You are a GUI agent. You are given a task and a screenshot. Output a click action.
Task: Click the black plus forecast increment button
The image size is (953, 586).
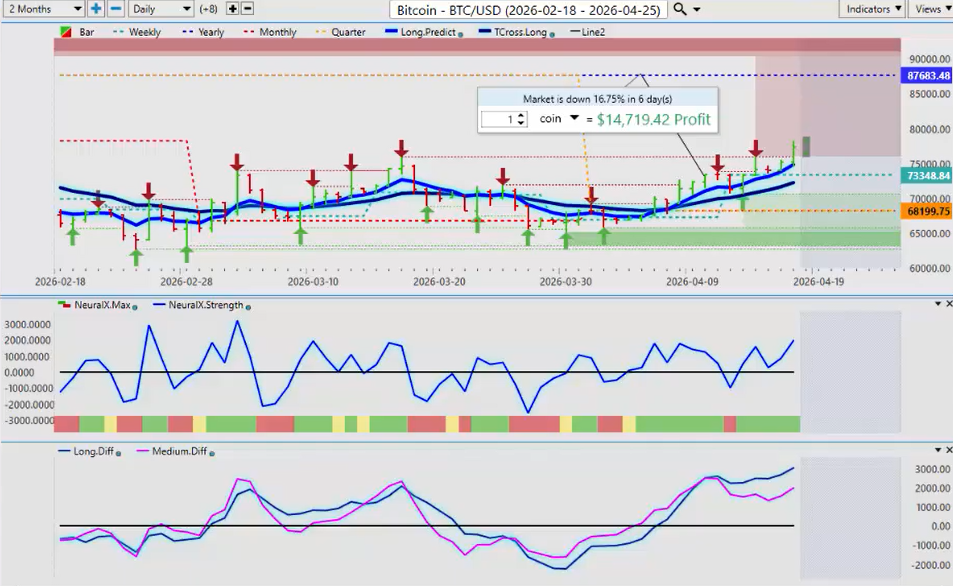point(233,9)
